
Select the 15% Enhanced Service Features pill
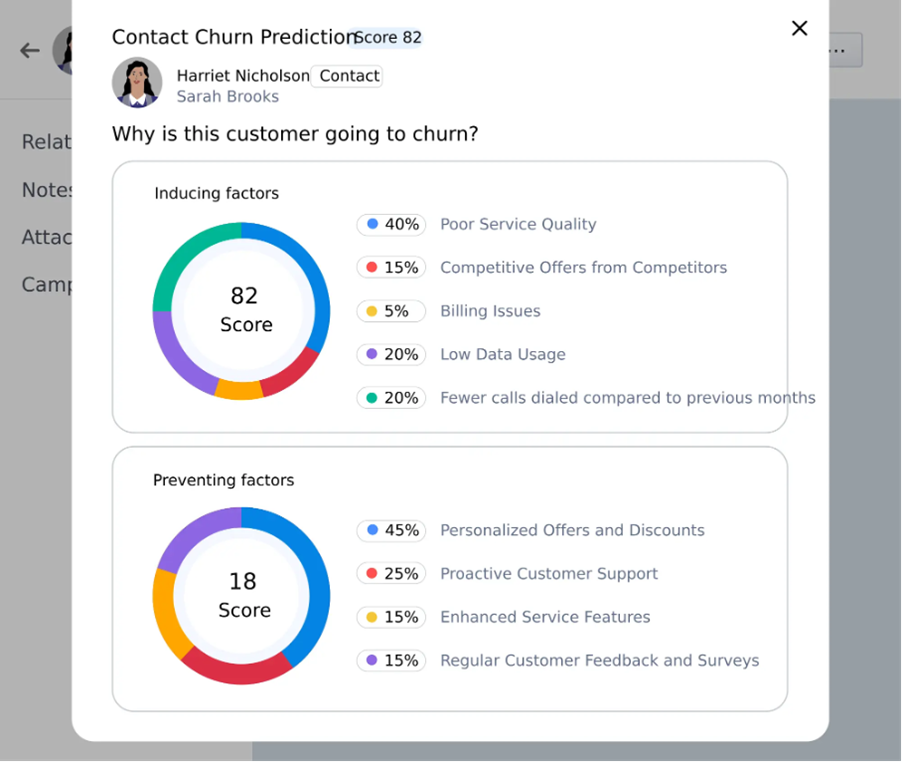[x=391, y=617]
